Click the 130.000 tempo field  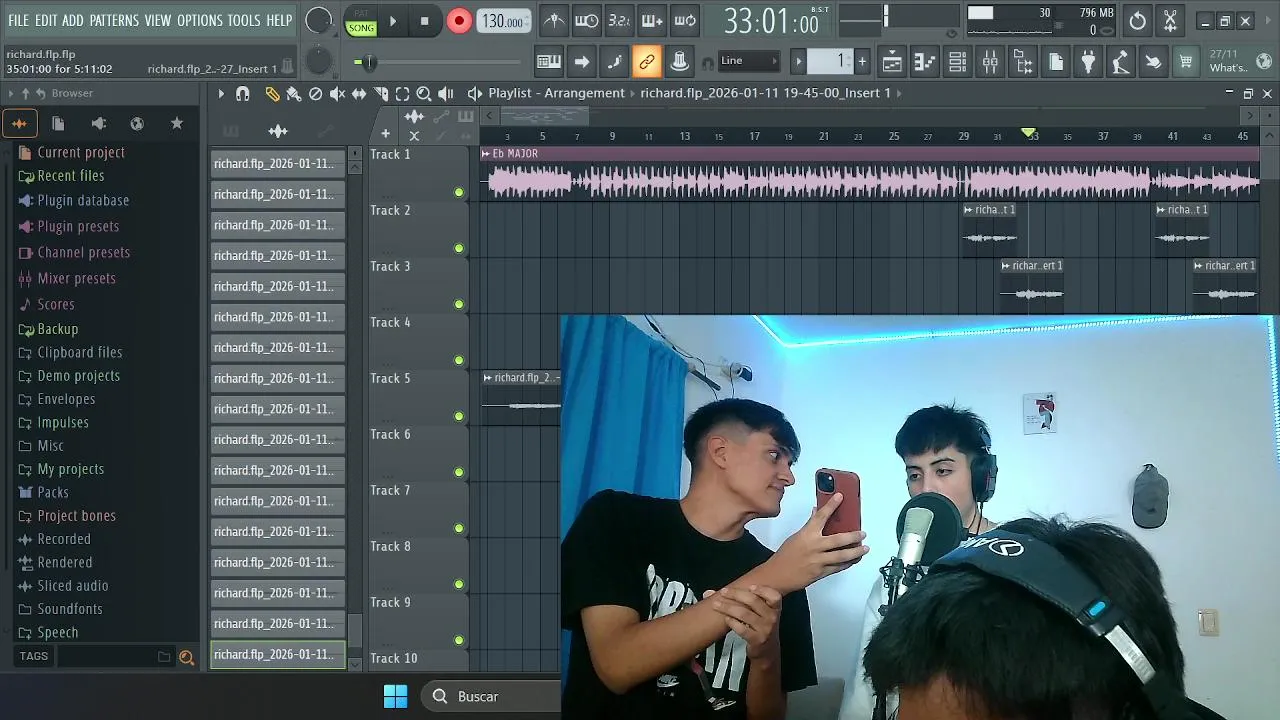click(505, 21)
